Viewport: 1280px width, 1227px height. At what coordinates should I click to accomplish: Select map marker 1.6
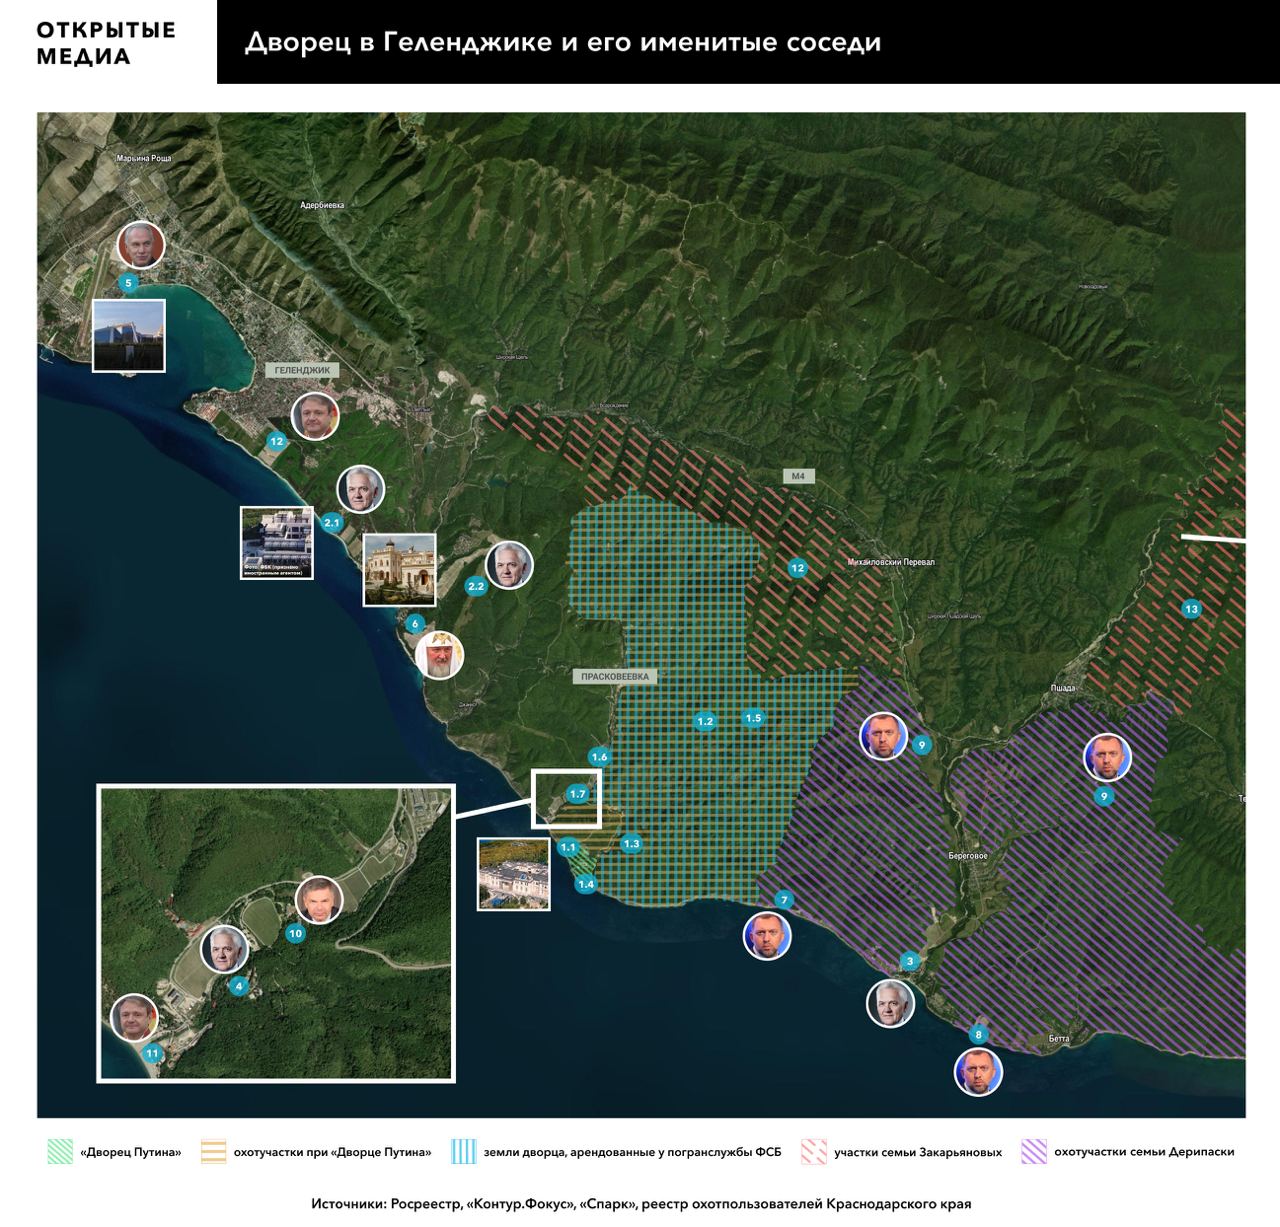[x=599, y=757]
